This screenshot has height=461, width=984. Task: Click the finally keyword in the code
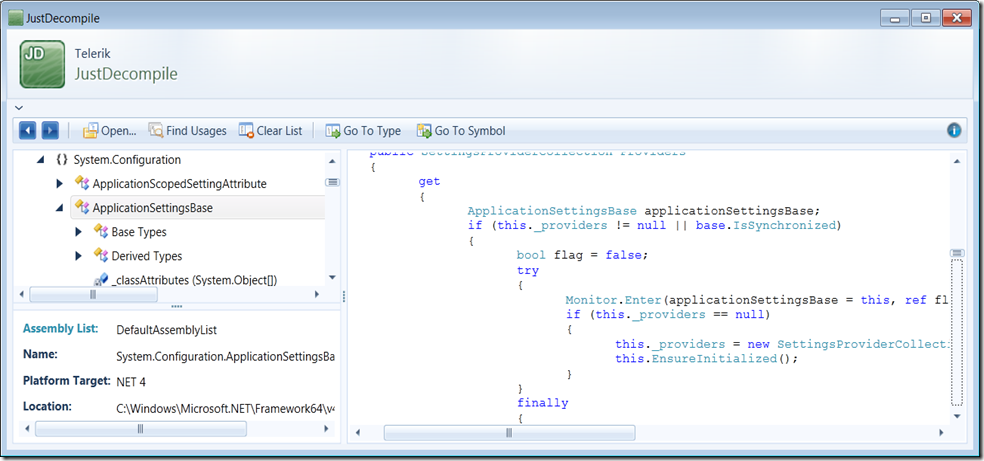(x=543, y=403)
